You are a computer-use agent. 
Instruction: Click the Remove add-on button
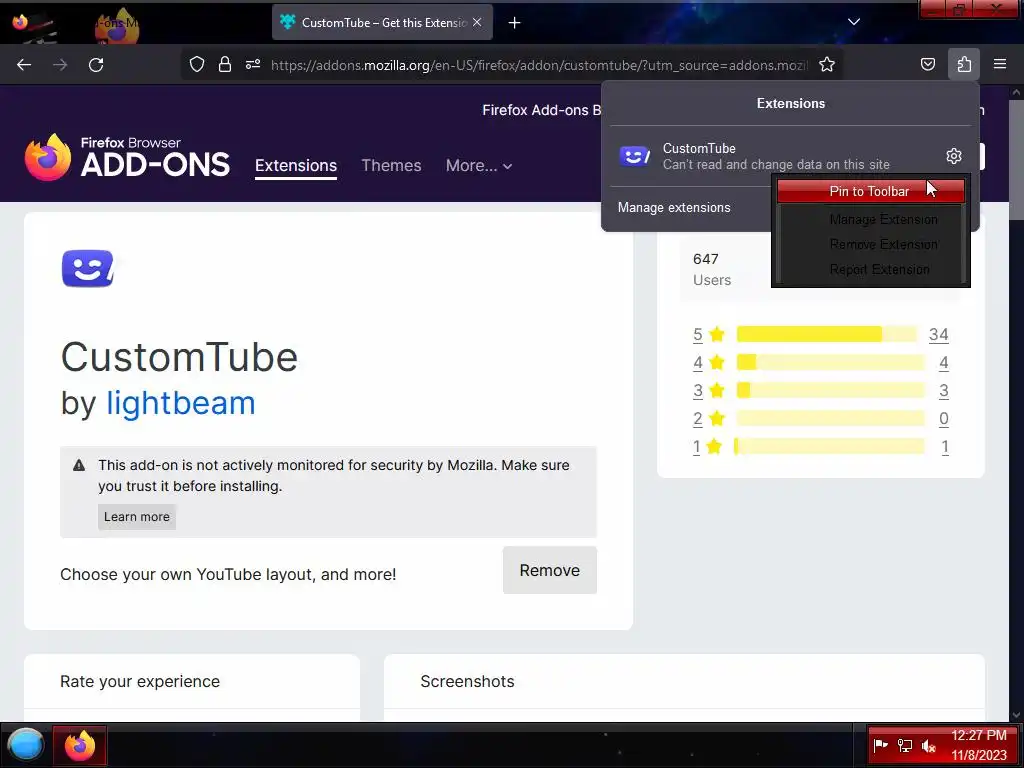tap(549, 570)
